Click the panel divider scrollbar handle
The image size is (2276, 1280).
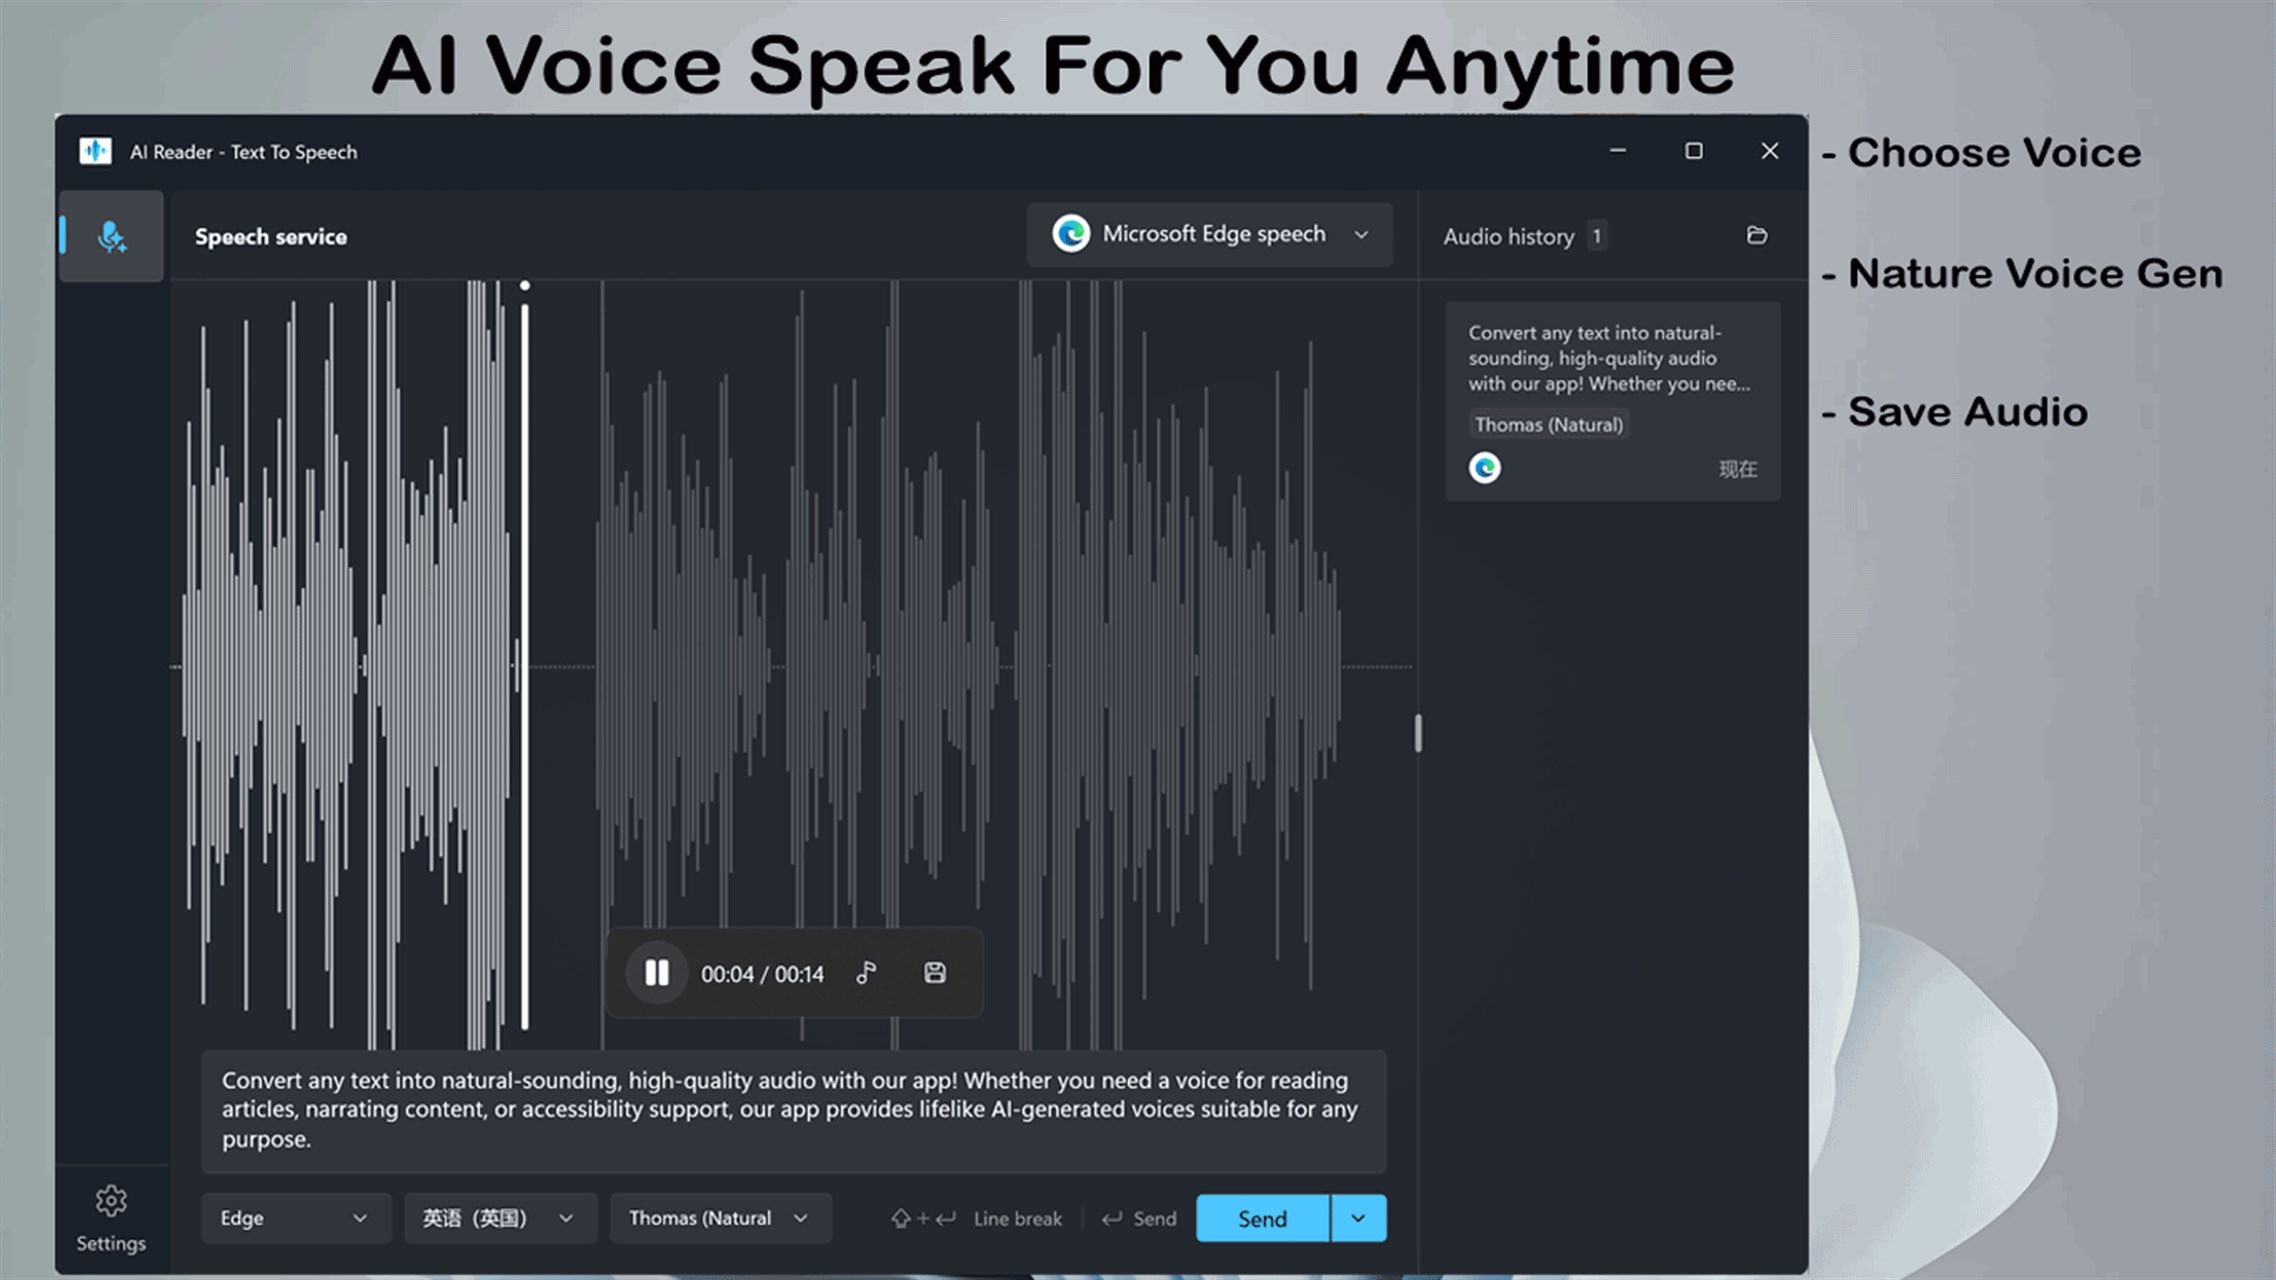1418,733
